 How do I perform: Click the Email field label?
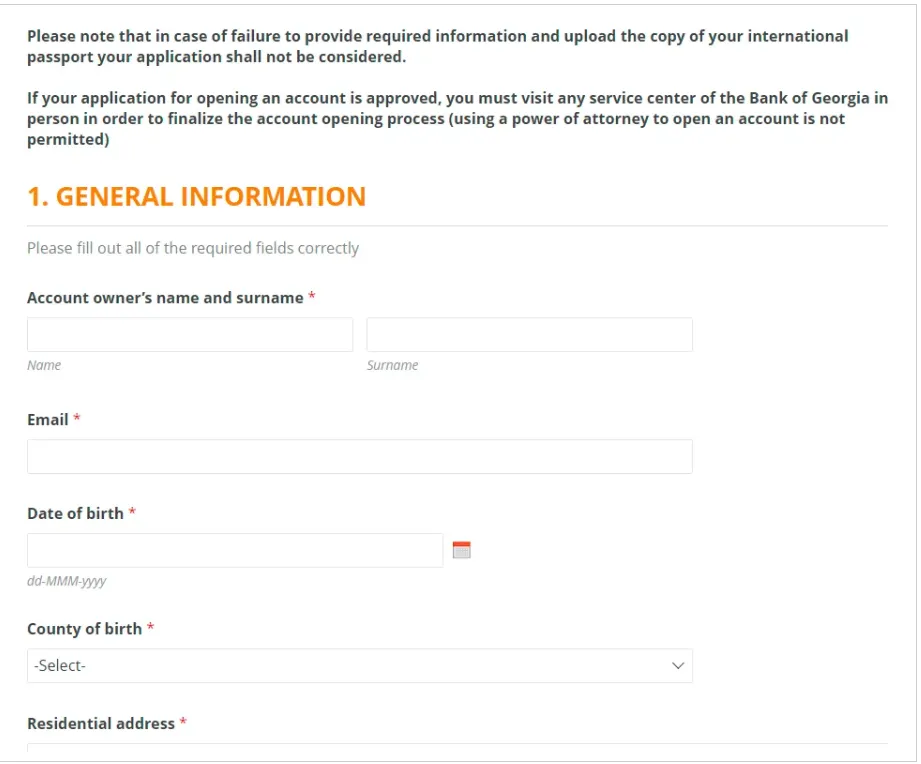point(48,420)
